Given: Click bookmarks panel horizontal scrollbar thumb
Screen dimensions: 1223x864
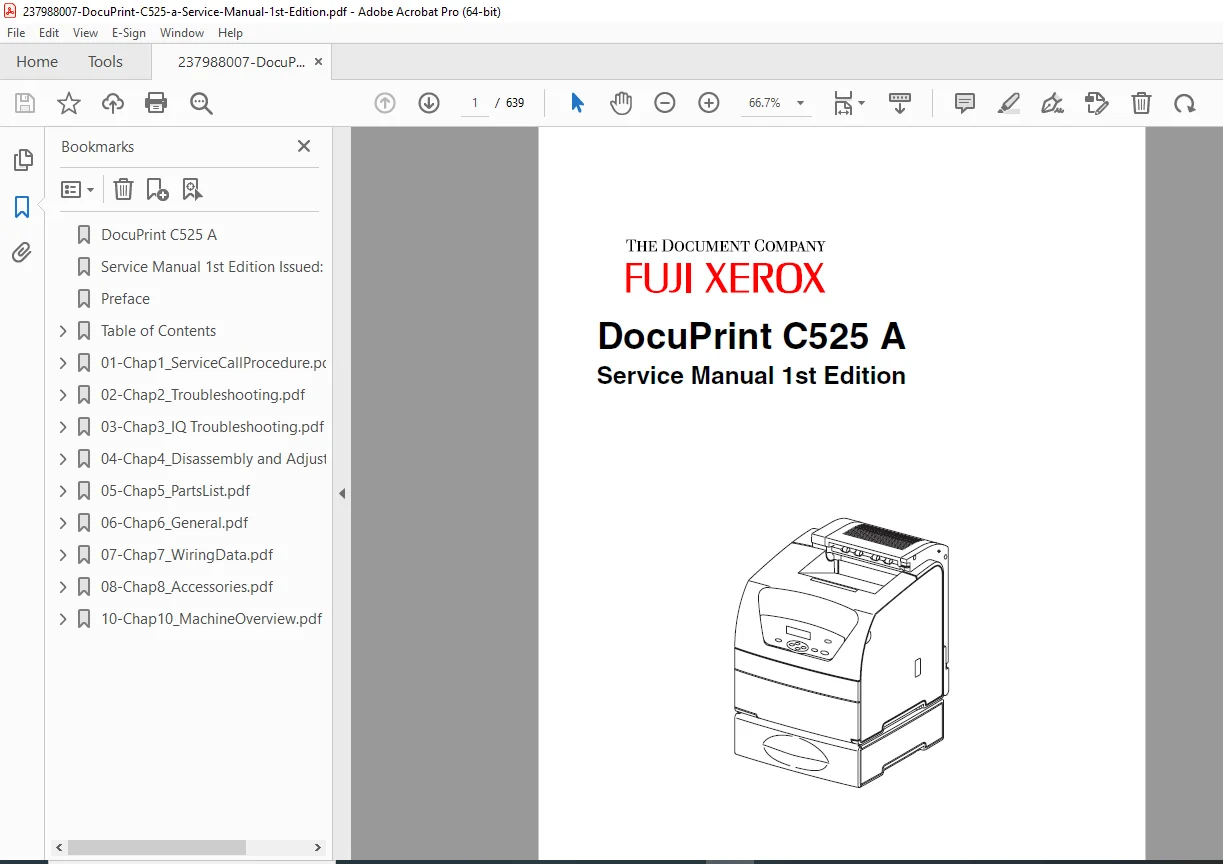Looking at the screenshot, I should point(157,847).
